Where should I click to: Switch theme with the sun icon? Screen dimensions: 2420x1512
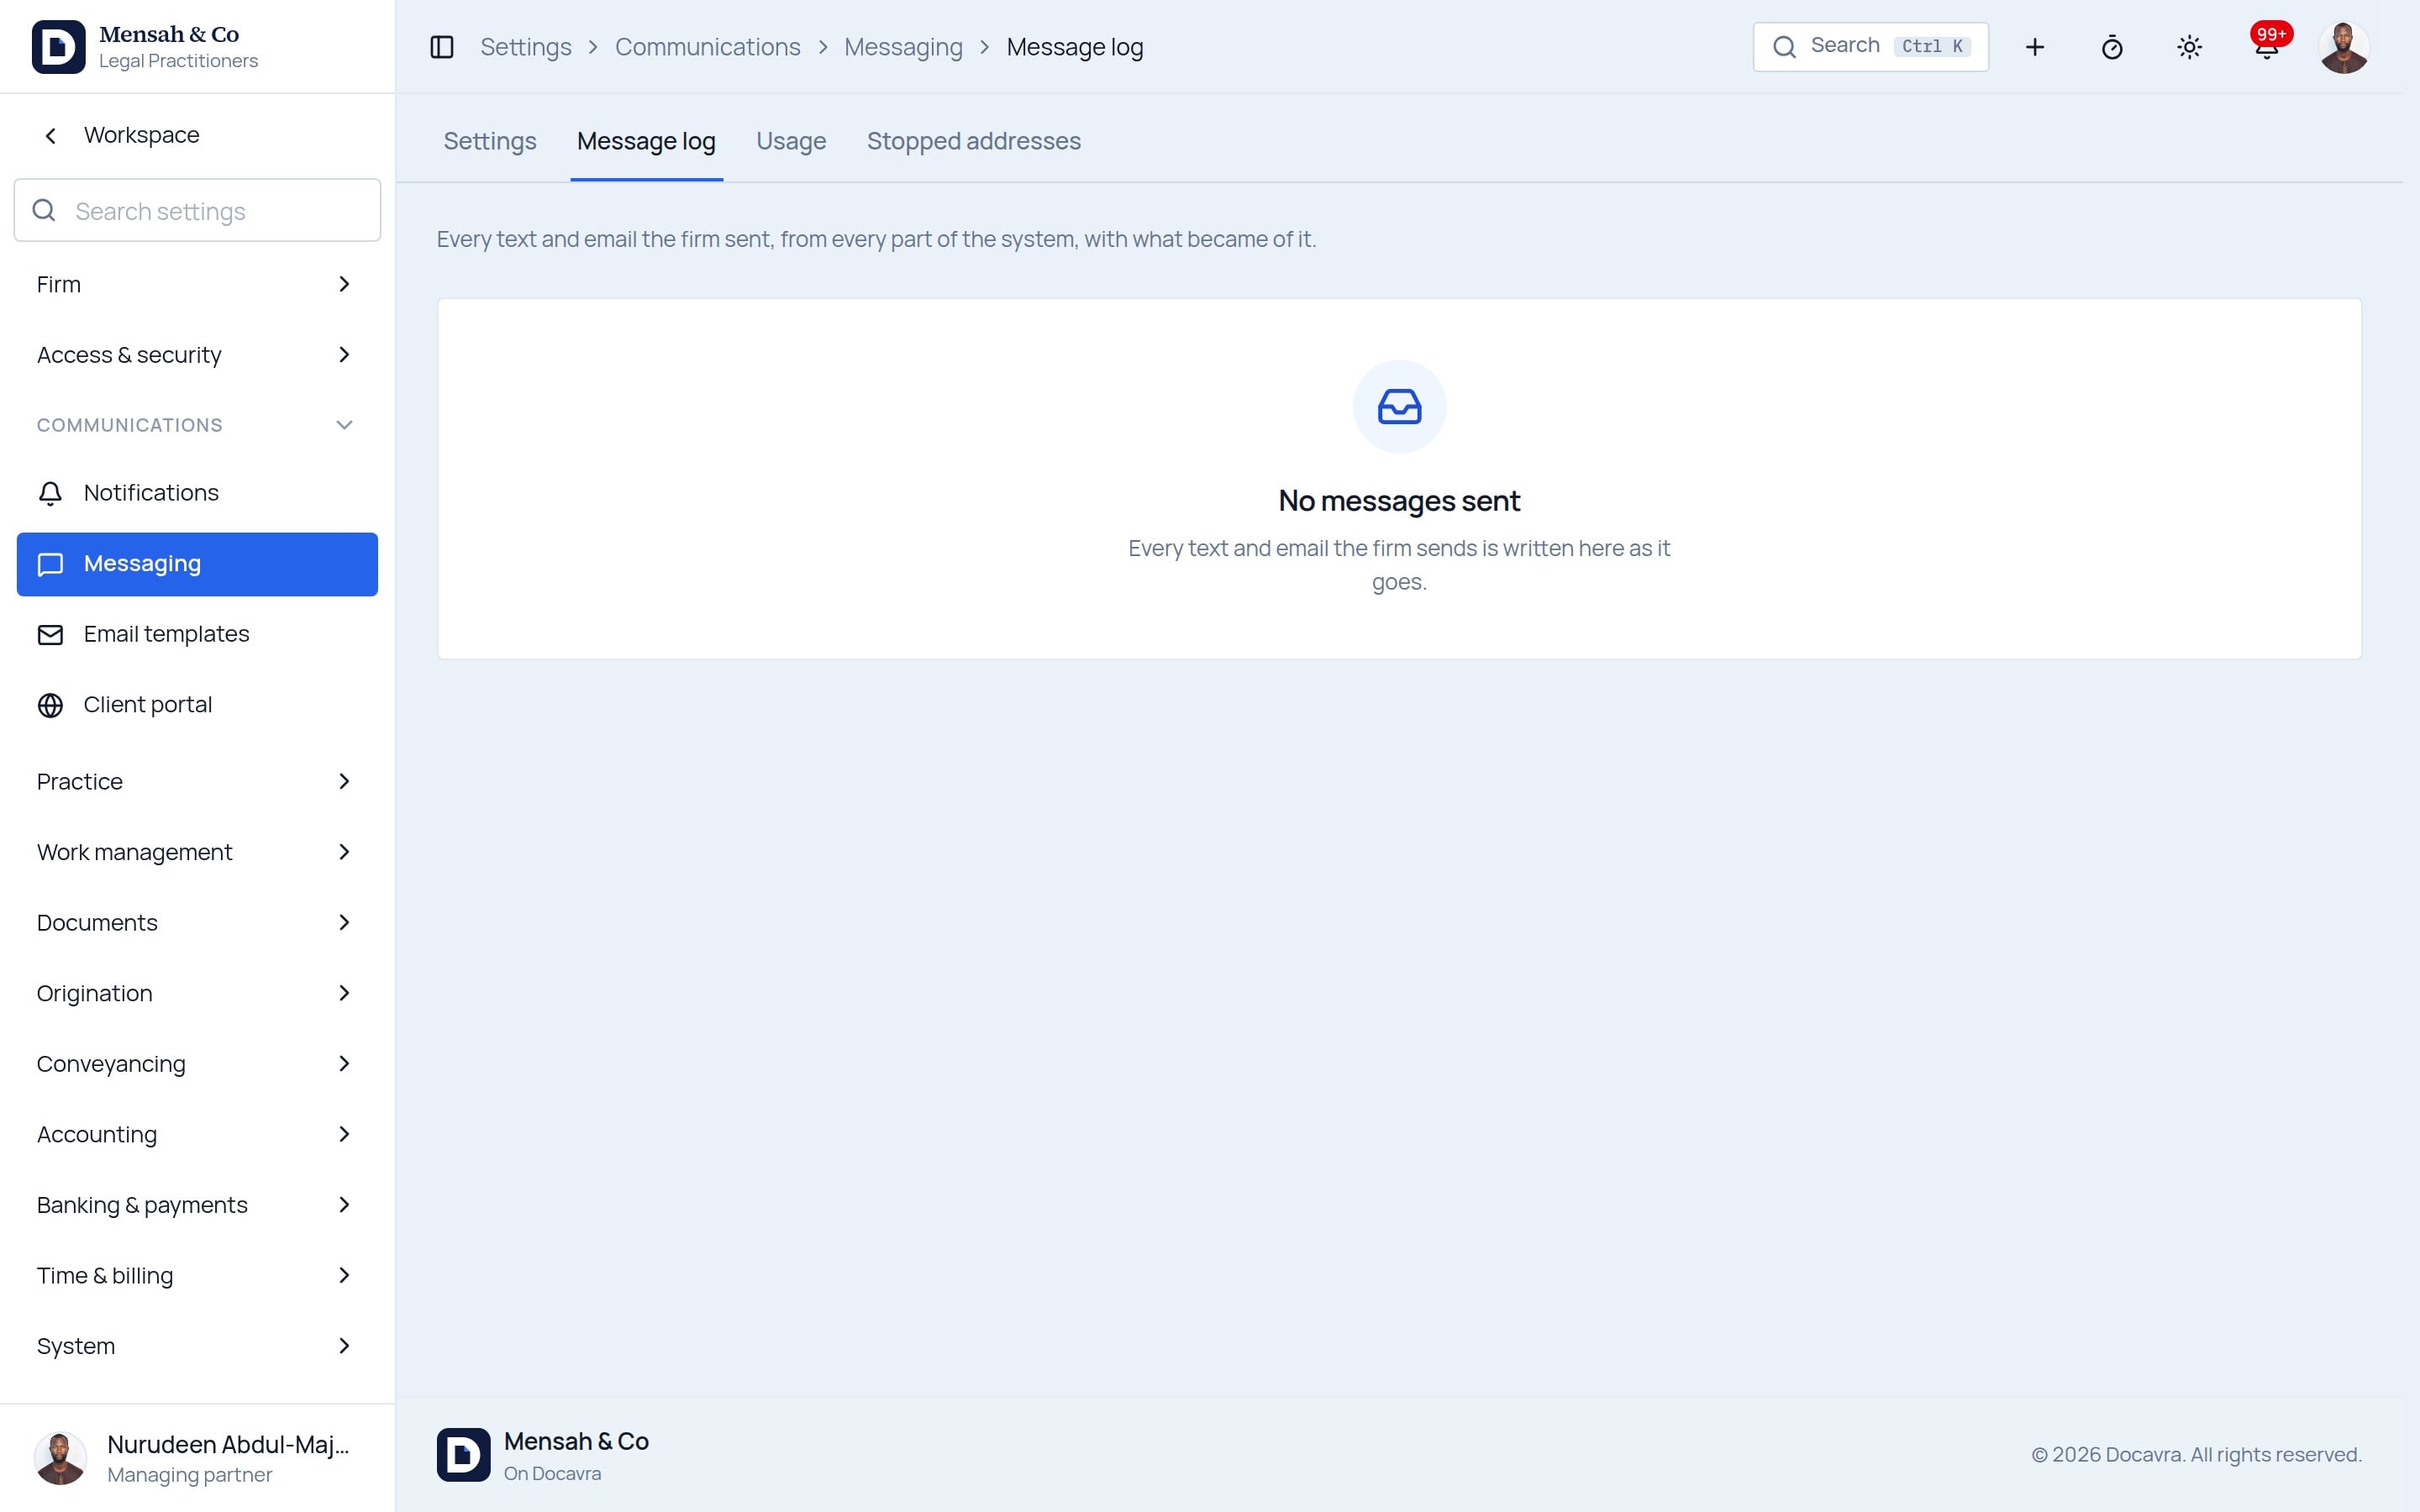coord(2189,47)
